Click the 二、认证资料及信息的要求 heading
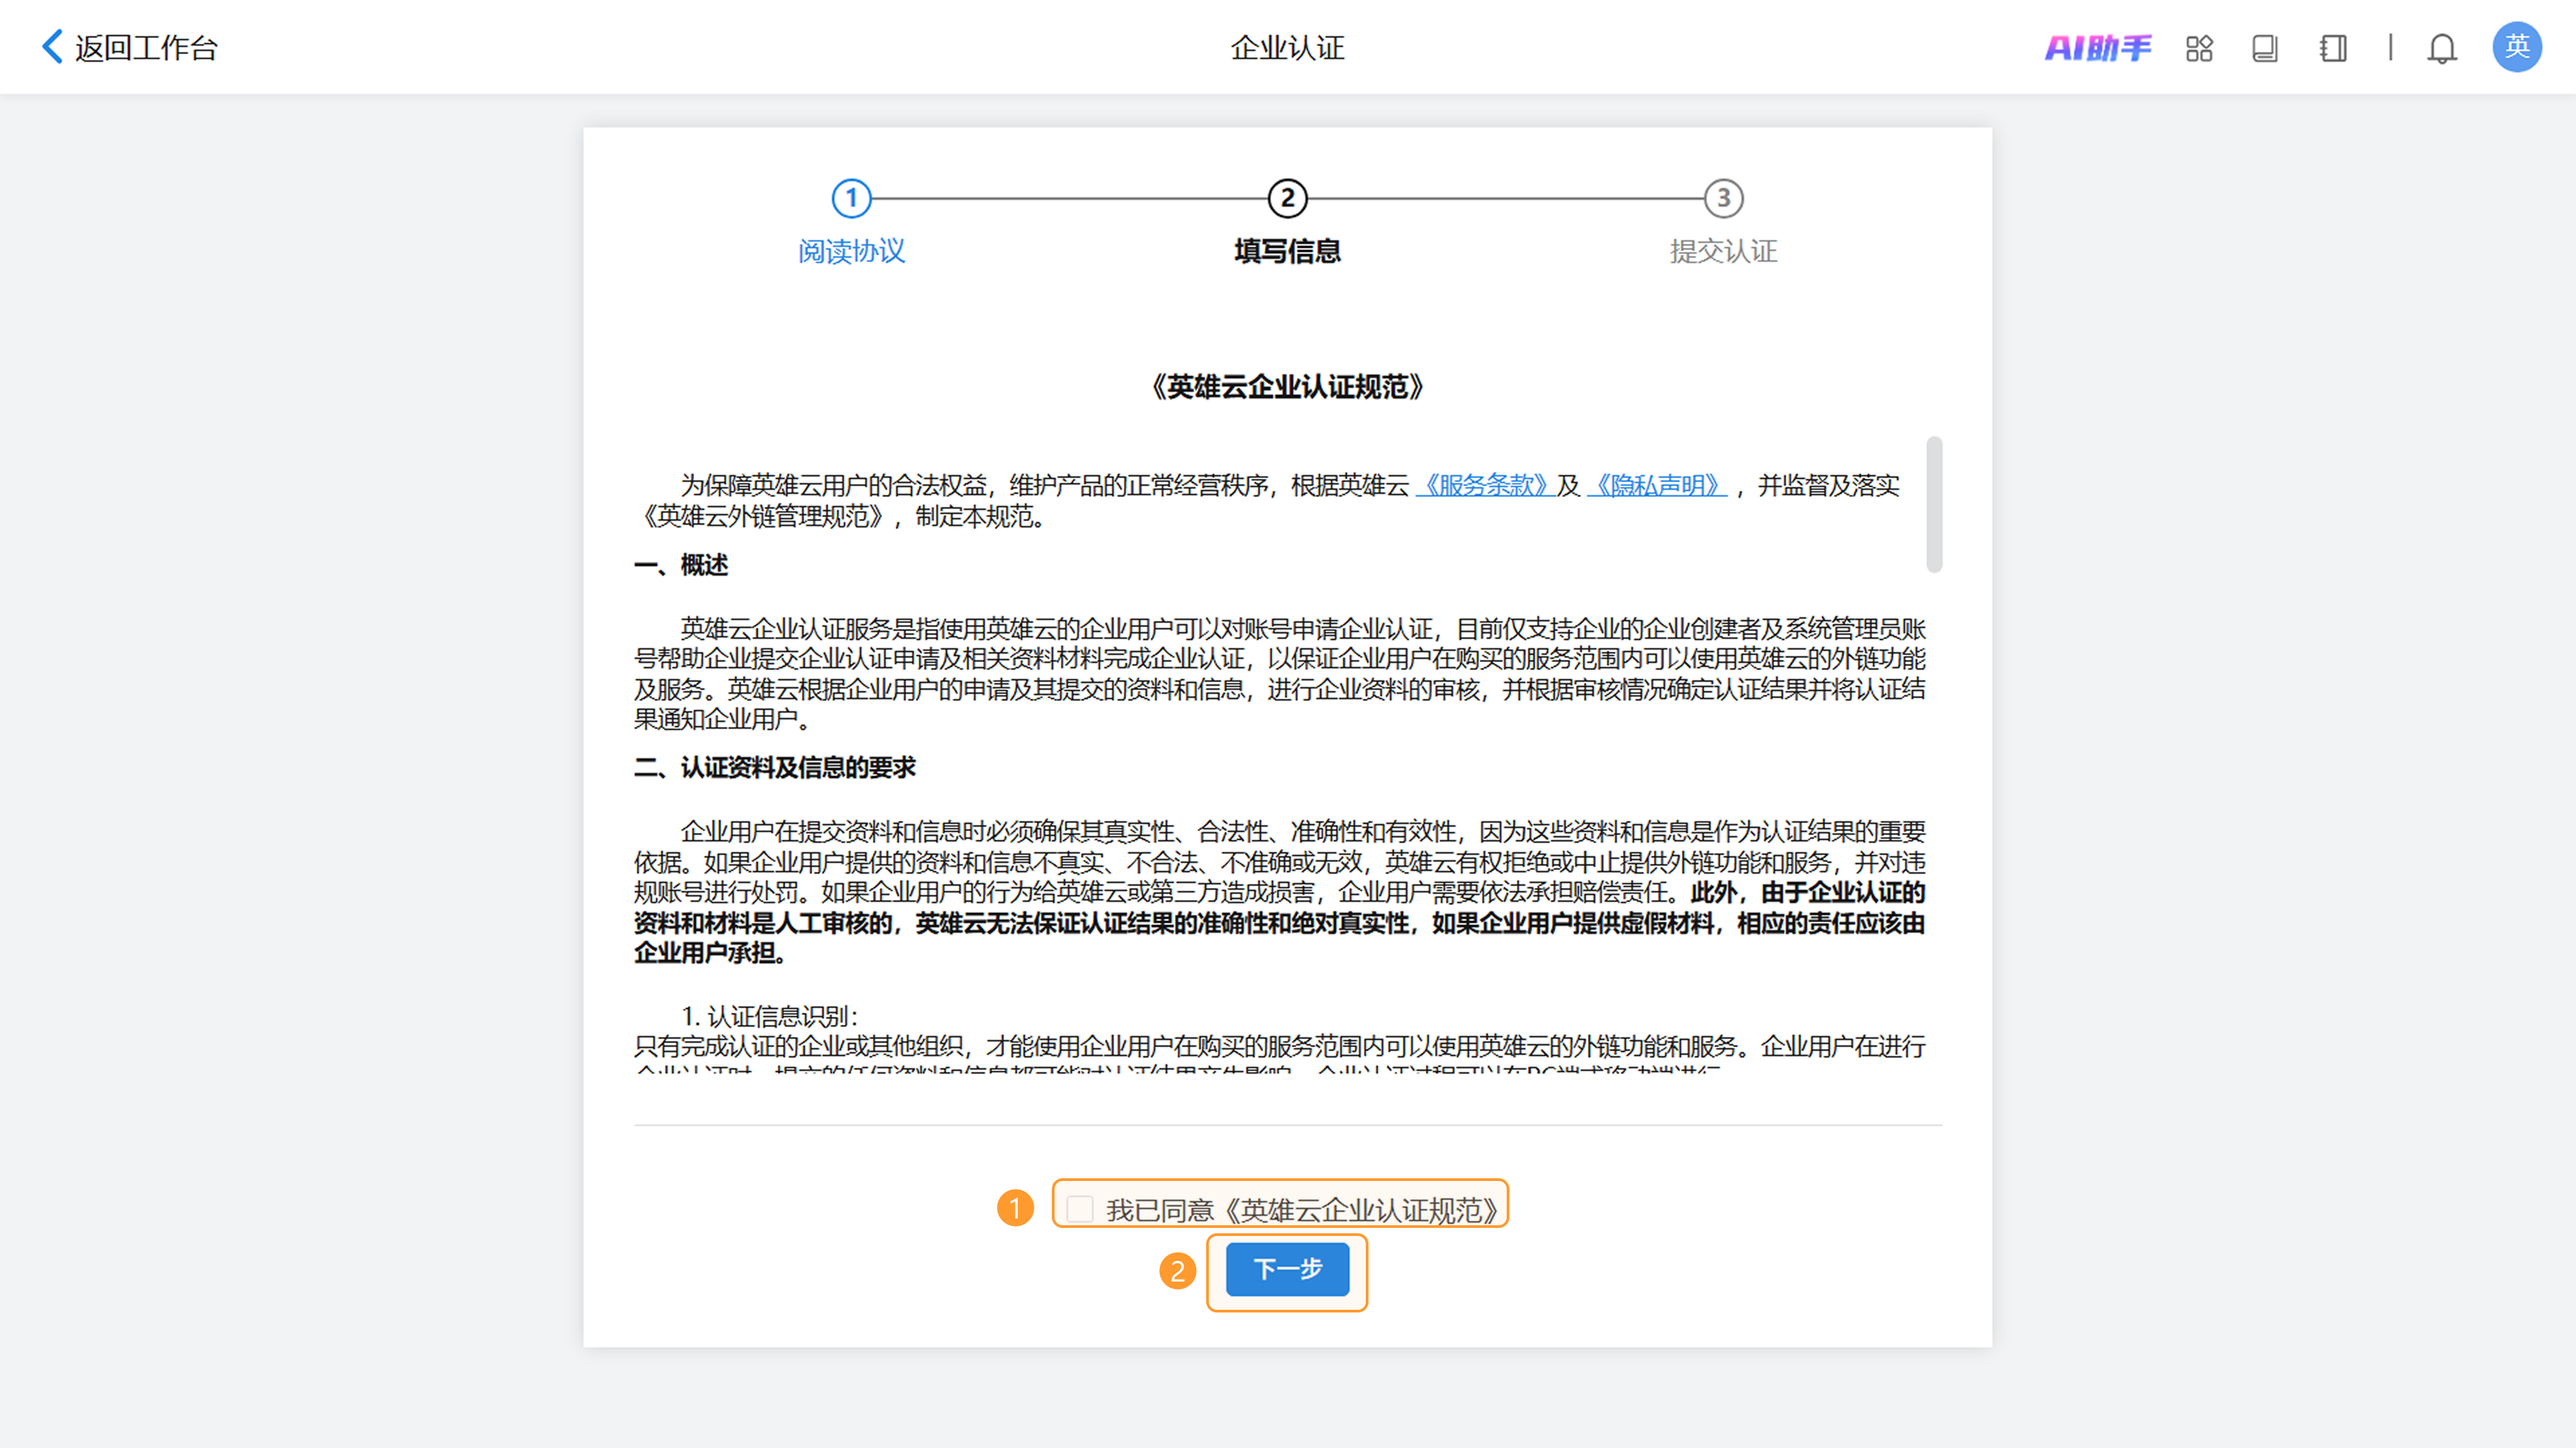2576x1448 pixels. pos(775,767)
